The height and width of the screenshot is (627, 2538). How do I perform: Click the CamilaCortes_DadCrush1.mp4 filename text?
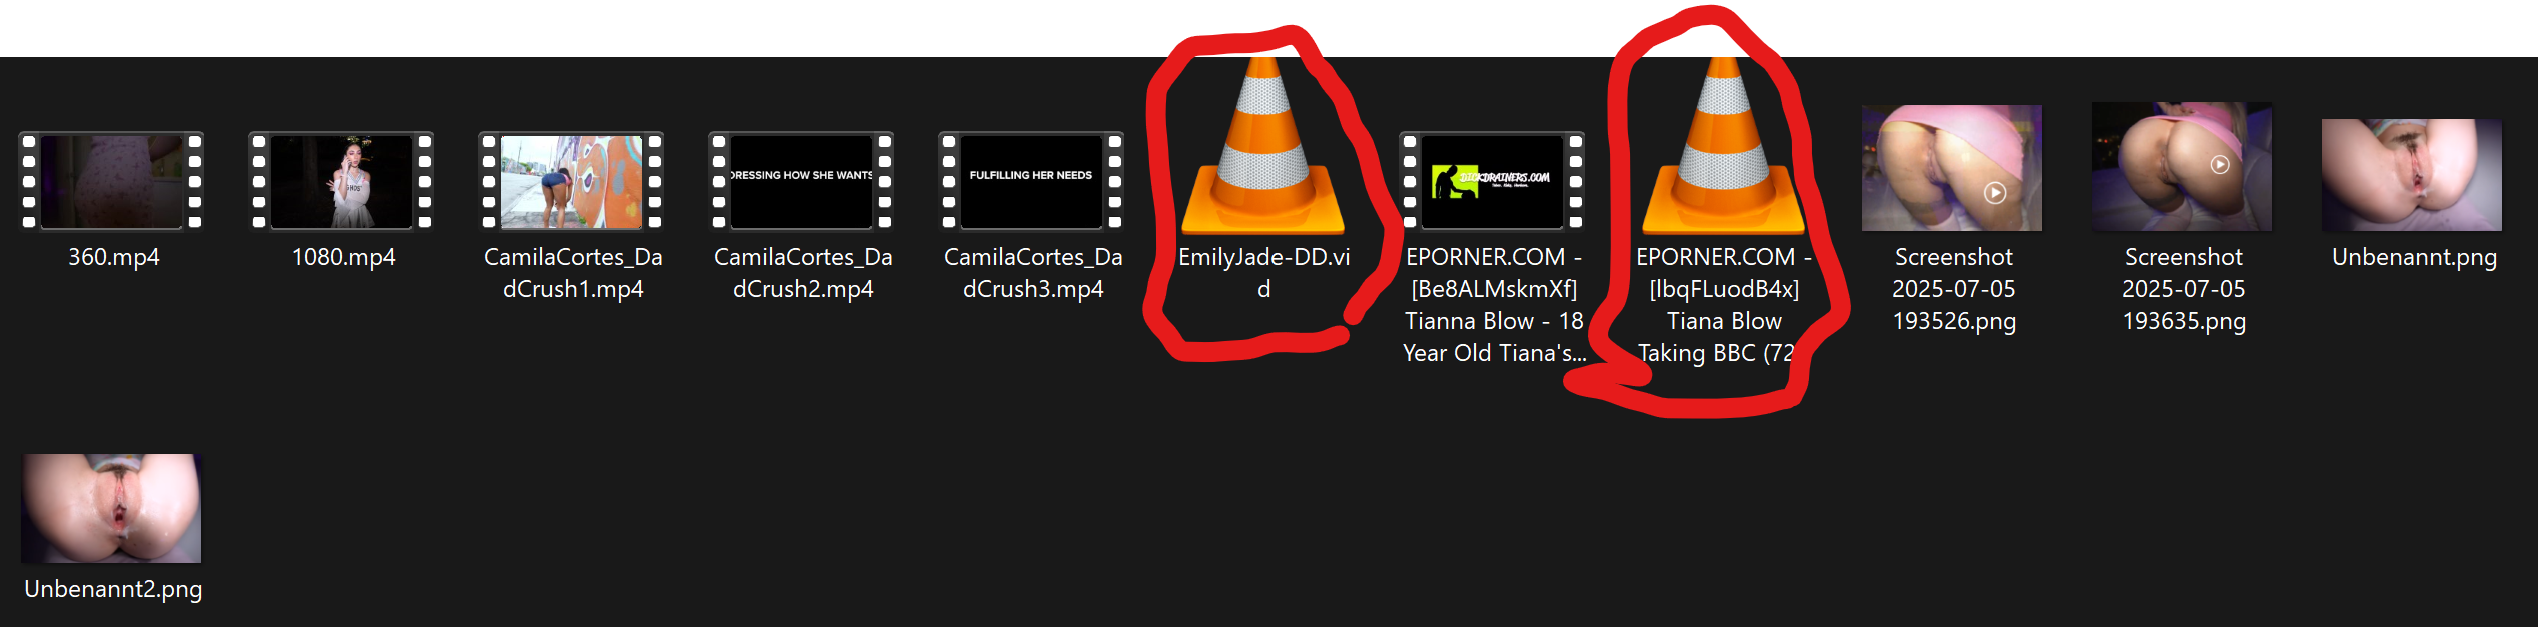coord(573,273)
